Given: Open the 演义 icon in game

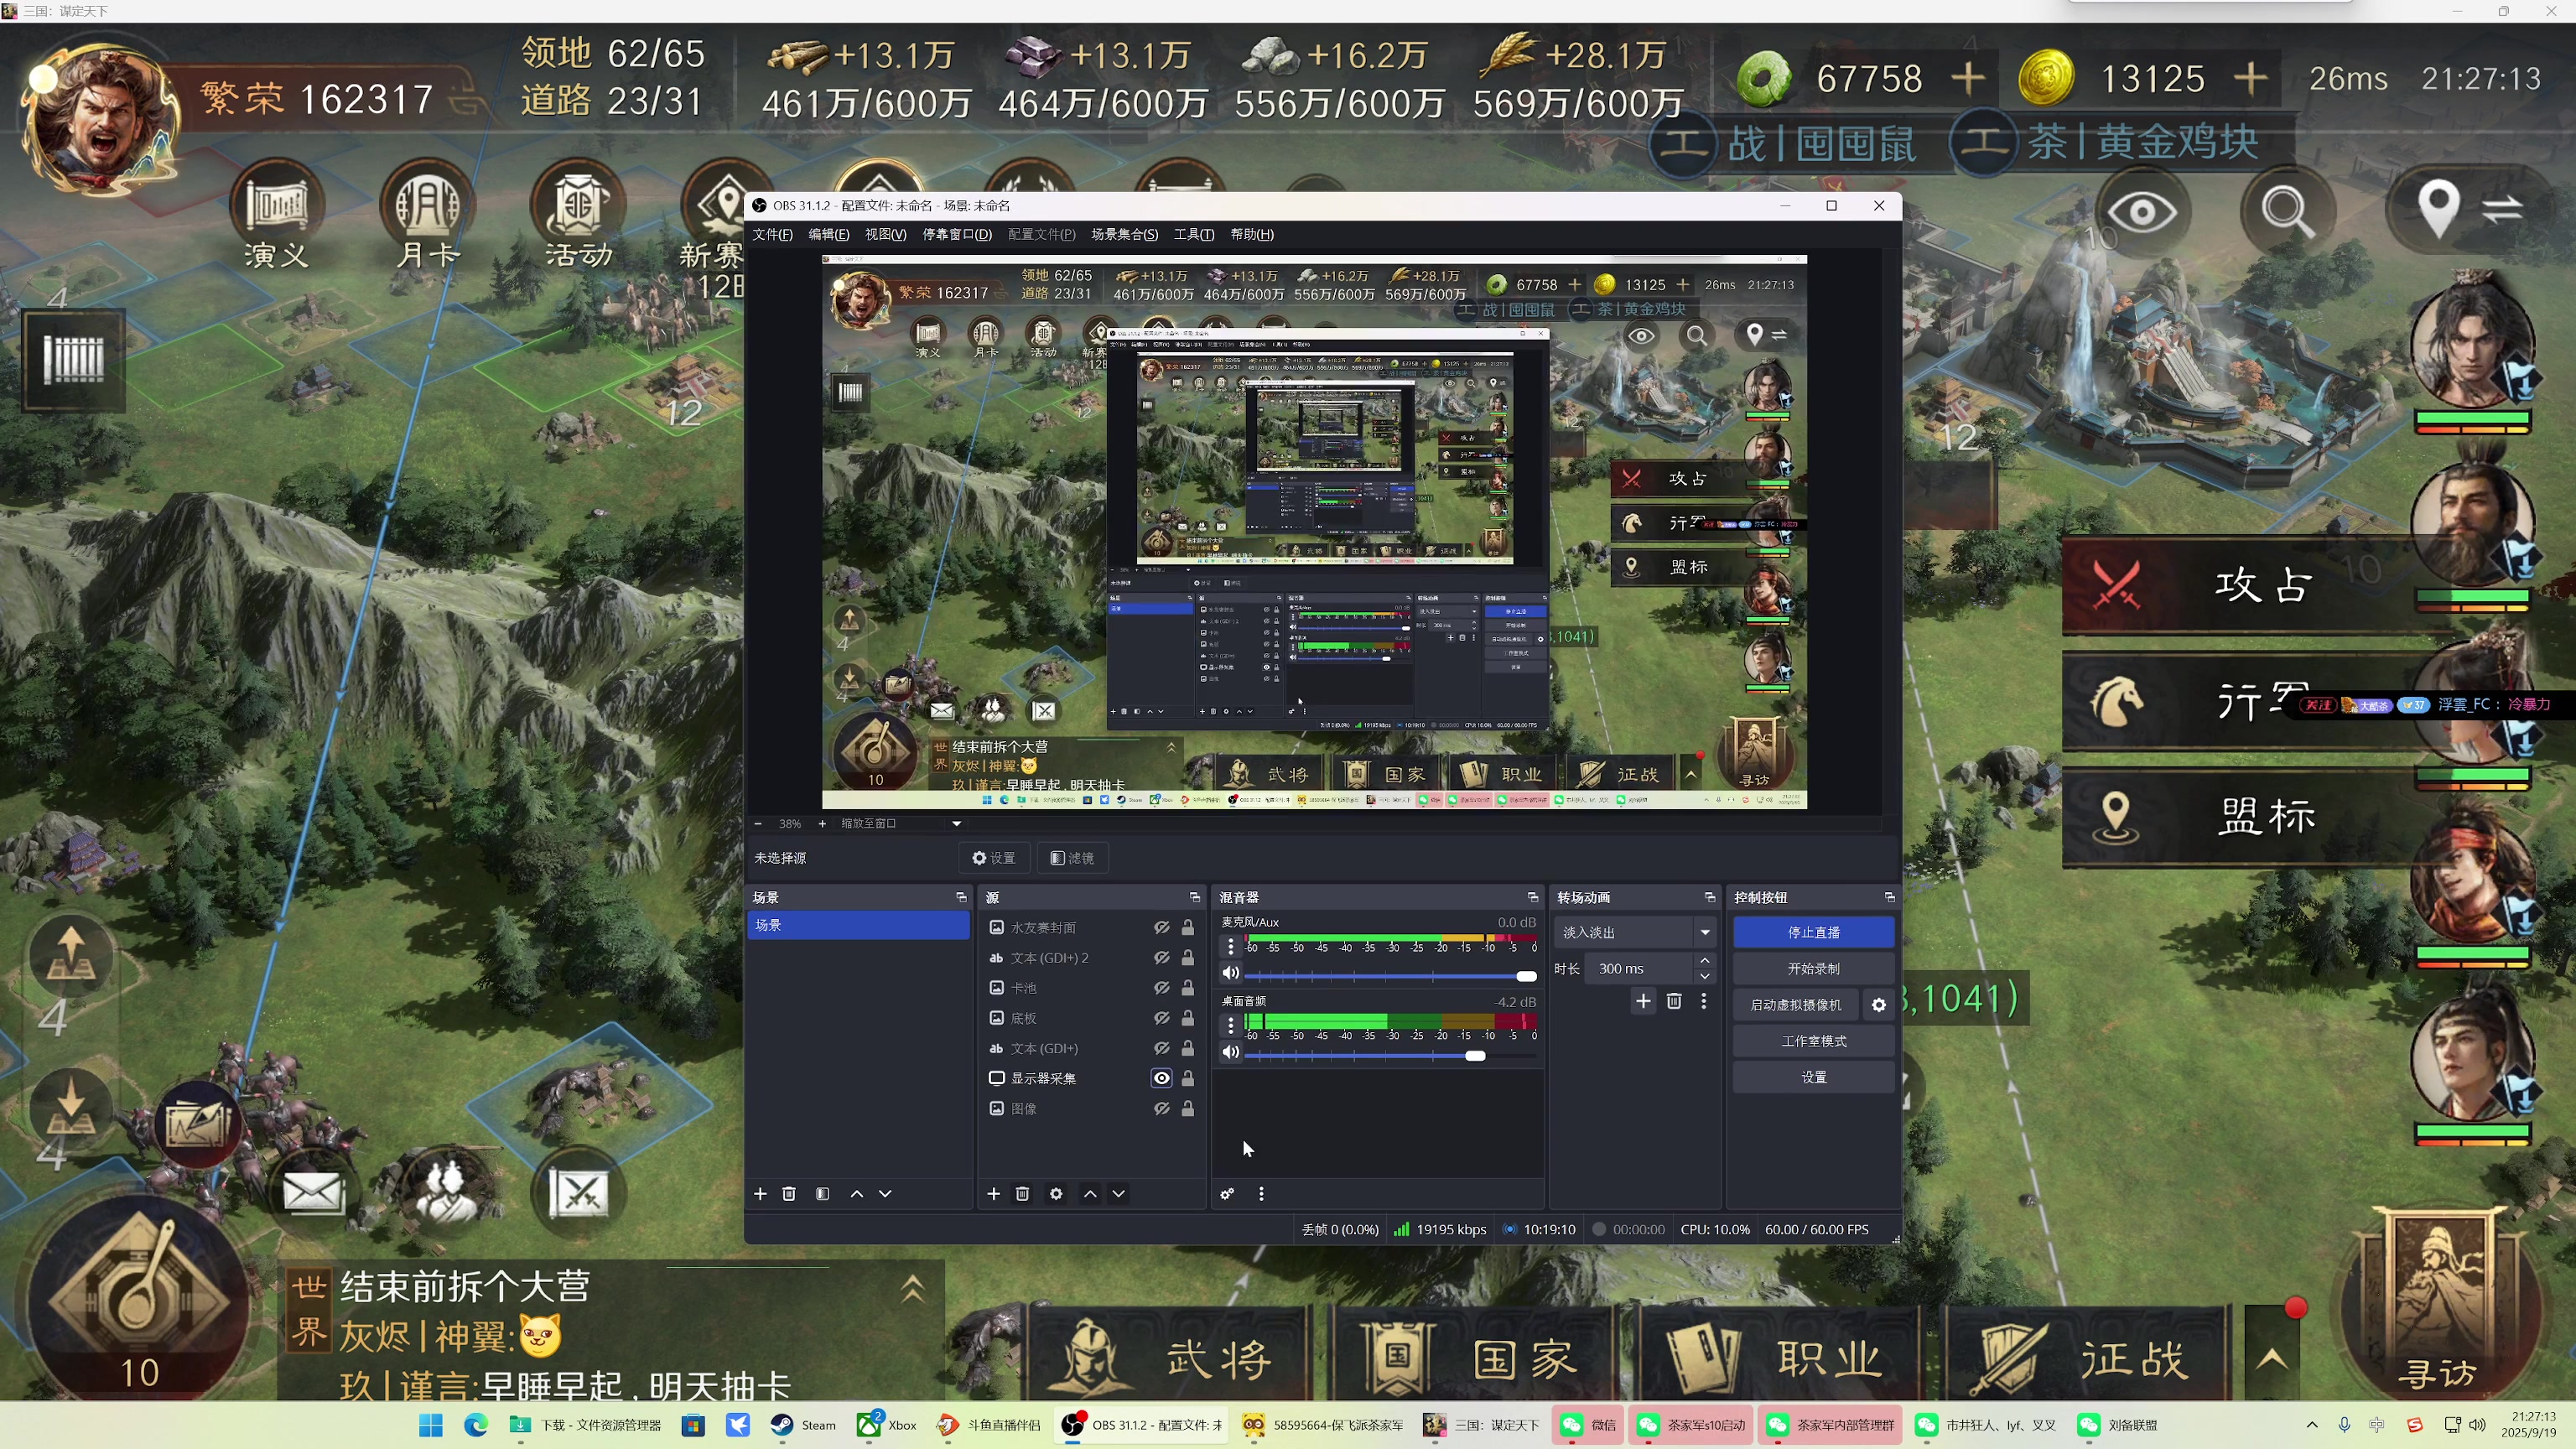Looking at the screenshot, I should pos(277,215).
